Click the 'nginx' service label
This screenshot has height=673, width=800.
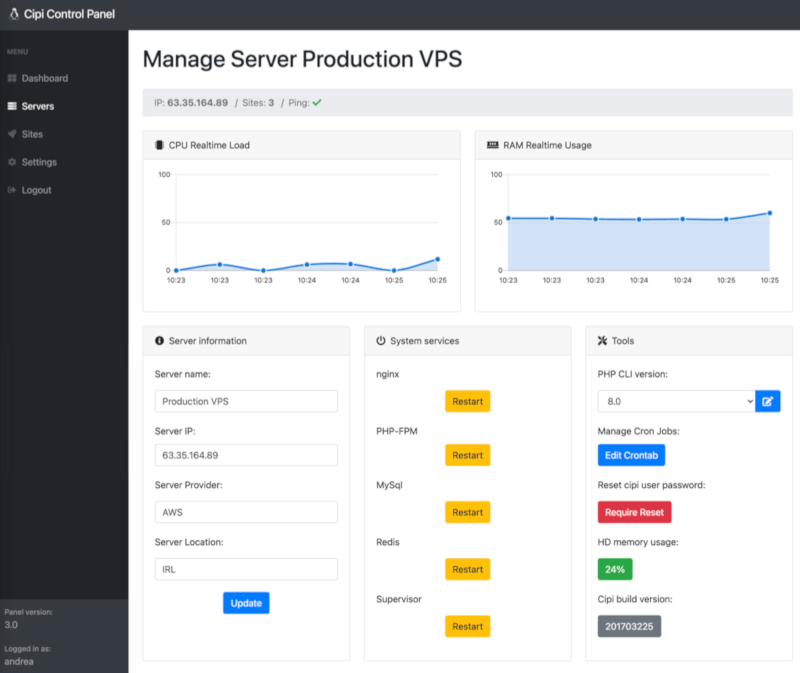(x=387, y=374)
